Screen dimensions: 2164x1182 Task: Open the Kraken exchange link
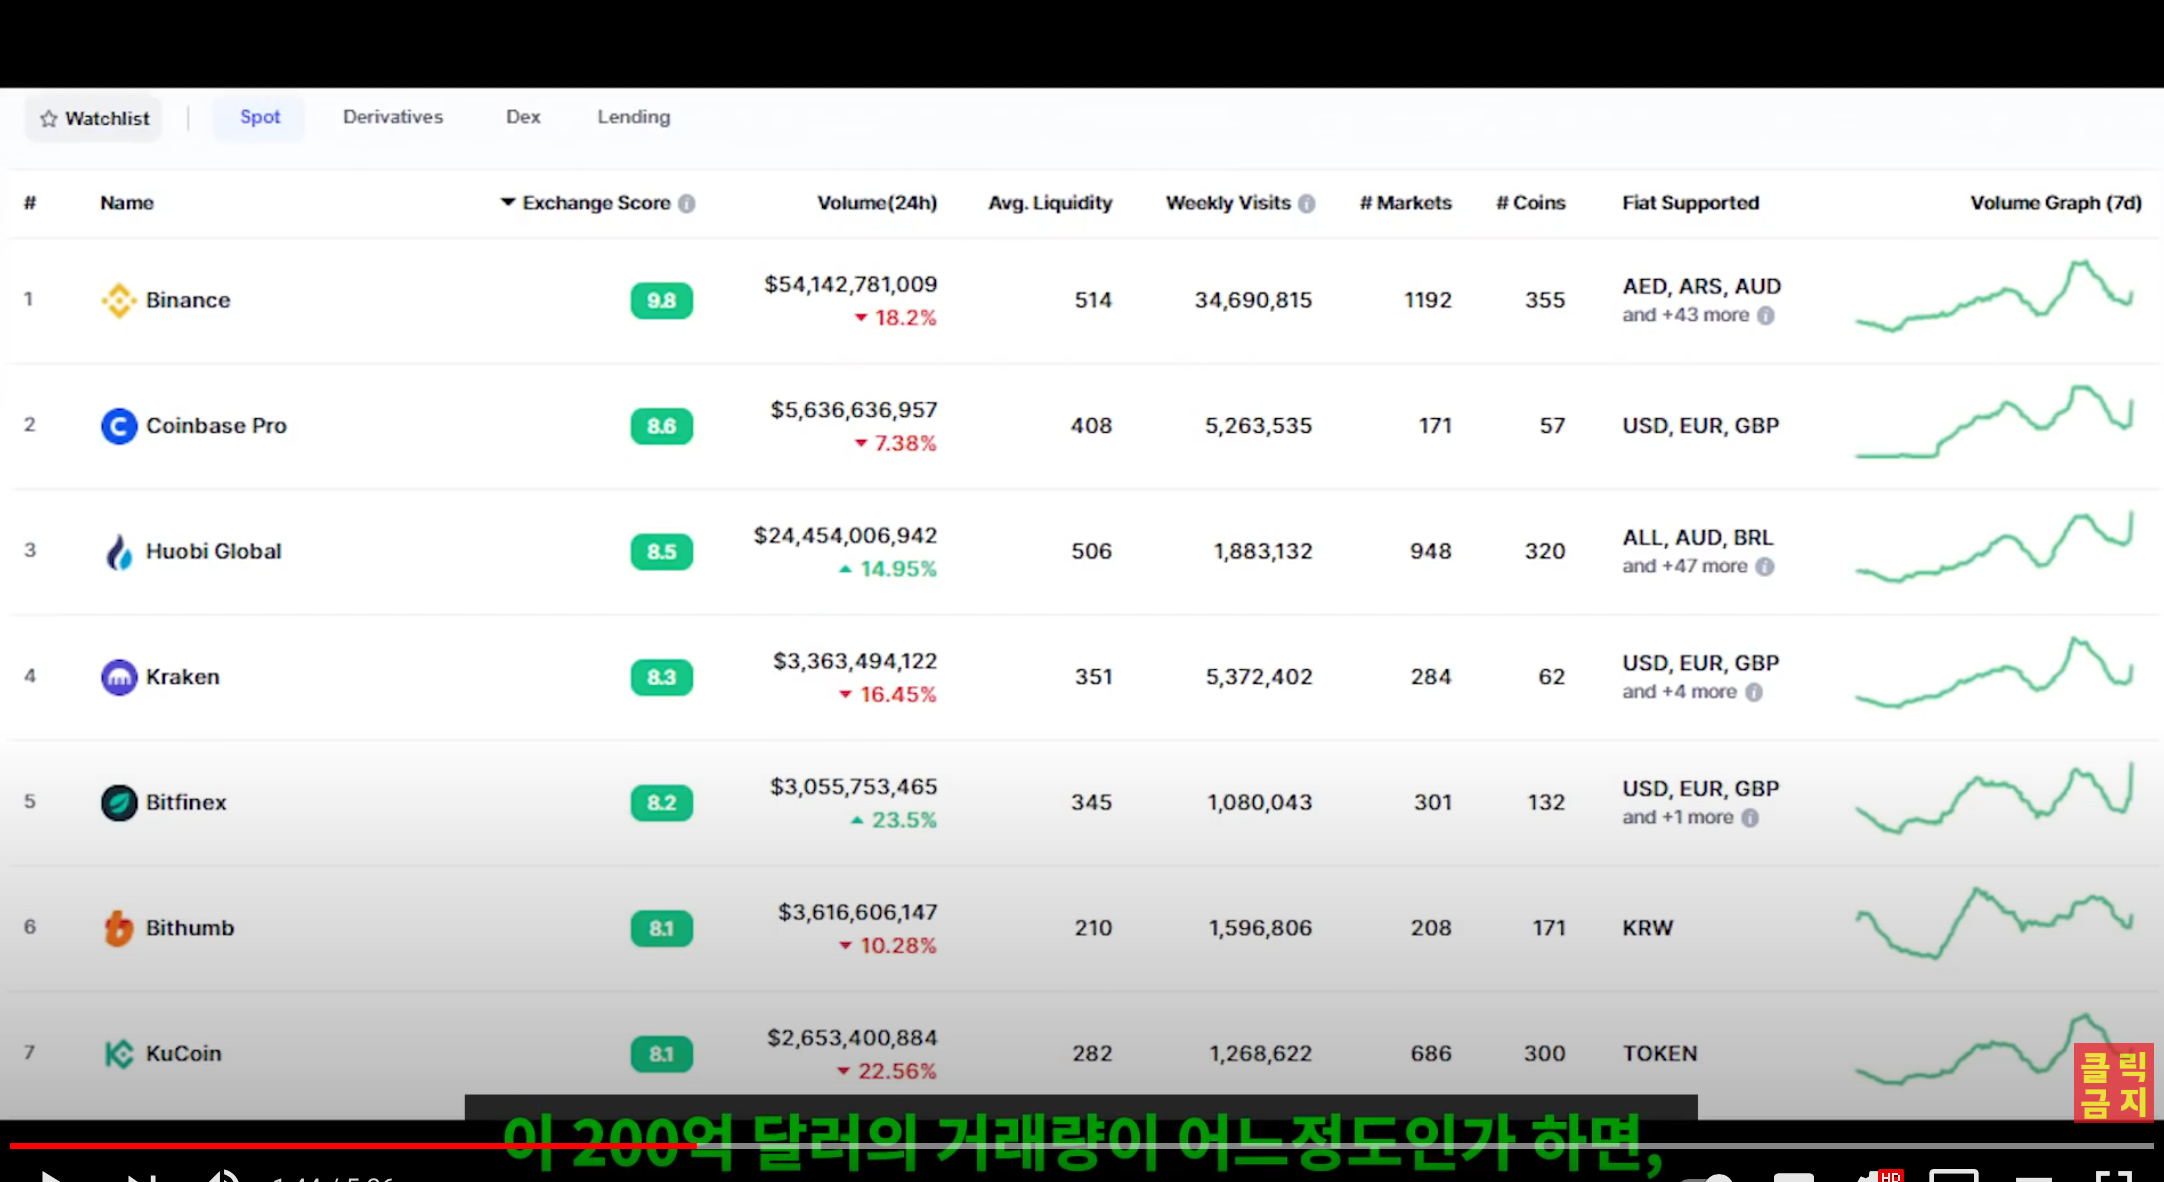click(x=183, y=677)
